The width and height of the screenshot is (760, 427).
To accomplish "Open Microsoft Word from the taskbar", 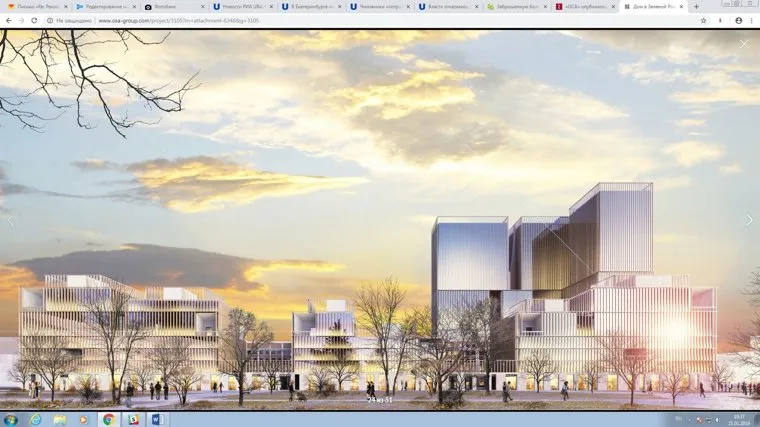I will (158, 419).
